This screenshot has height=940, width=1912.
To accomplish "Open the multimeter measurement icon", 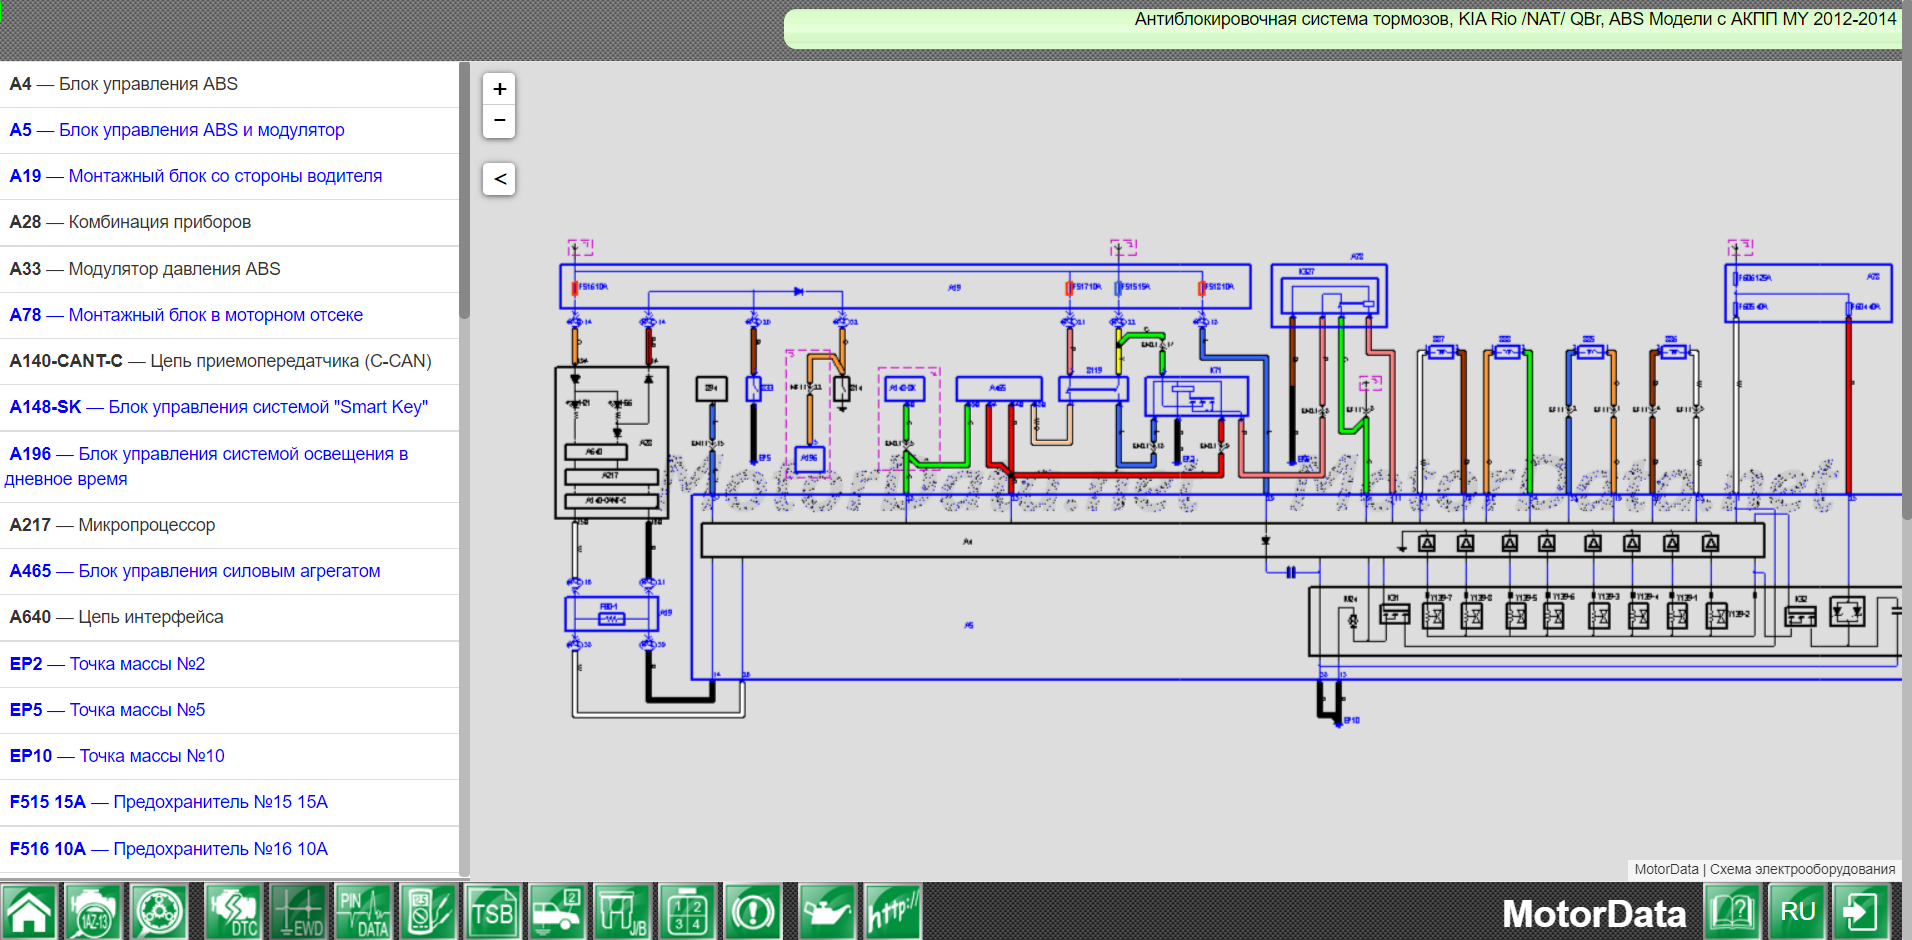I will tap(428, 912).
